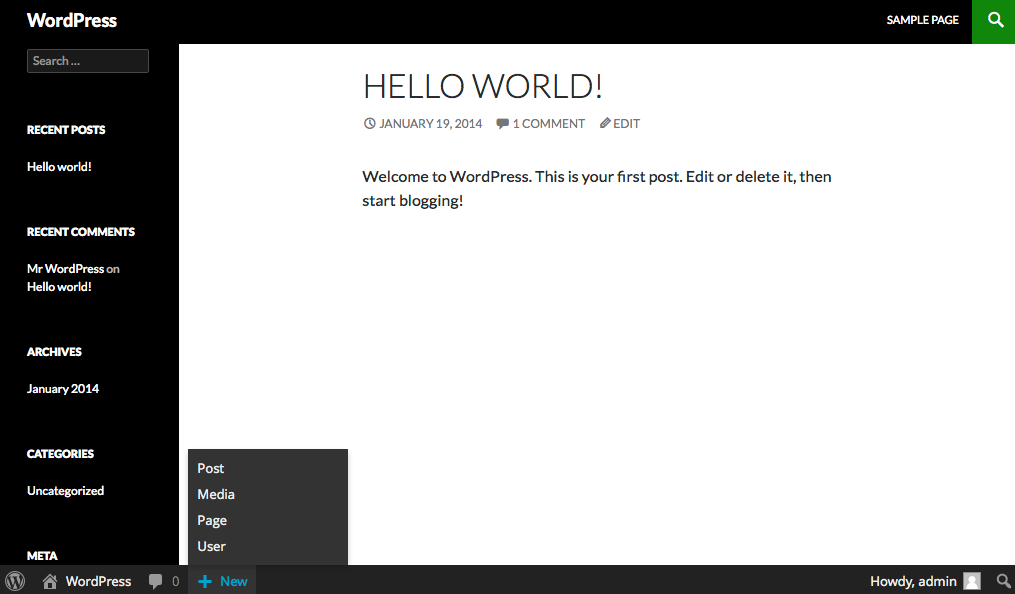Choose User in the New menu

(211, 546)
